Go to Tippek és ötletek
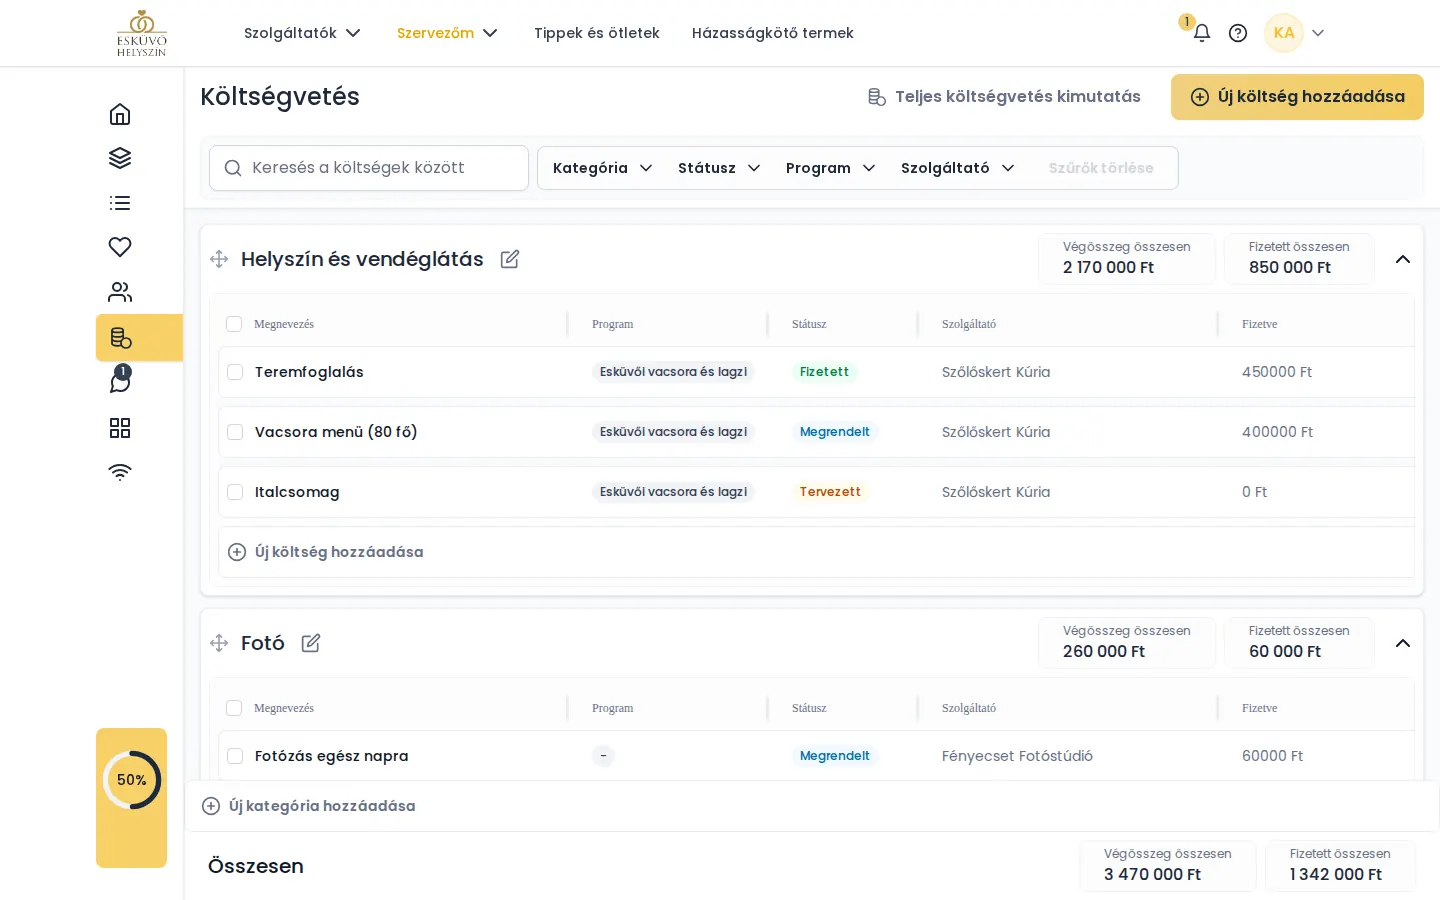 point(597,33)
